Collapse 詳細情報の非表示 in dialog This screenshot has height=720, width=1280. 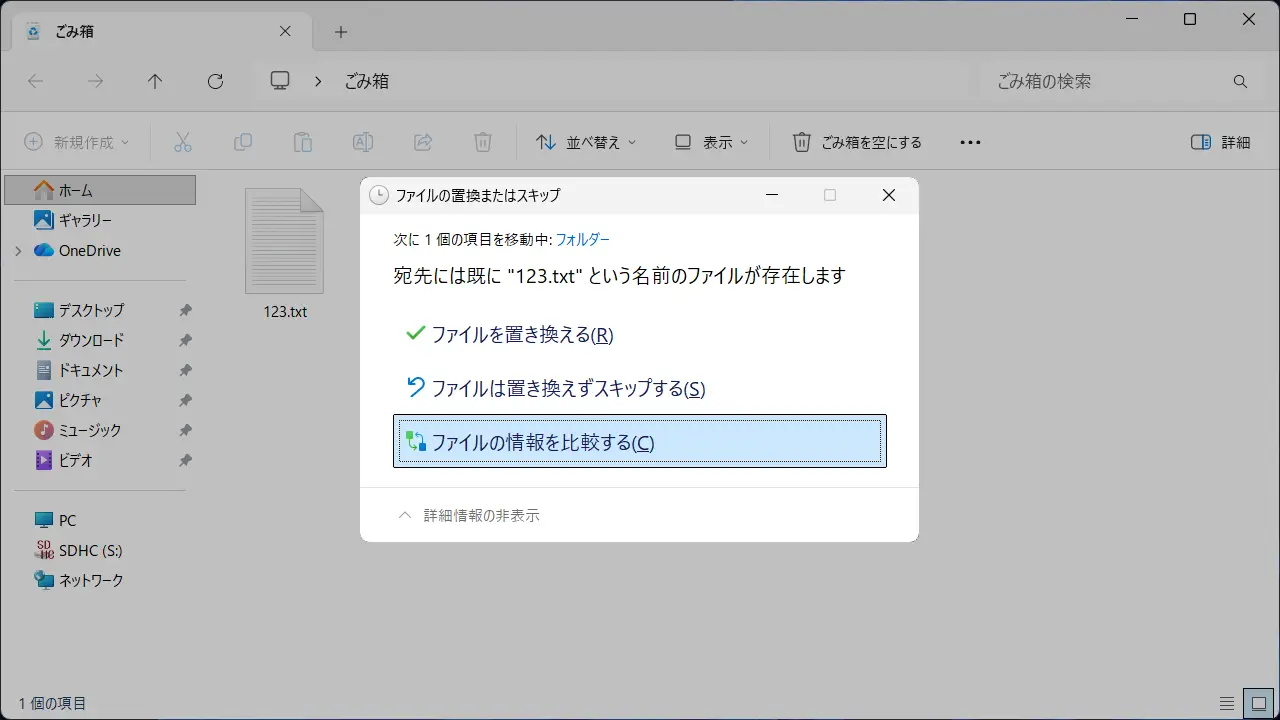[469, 516]
